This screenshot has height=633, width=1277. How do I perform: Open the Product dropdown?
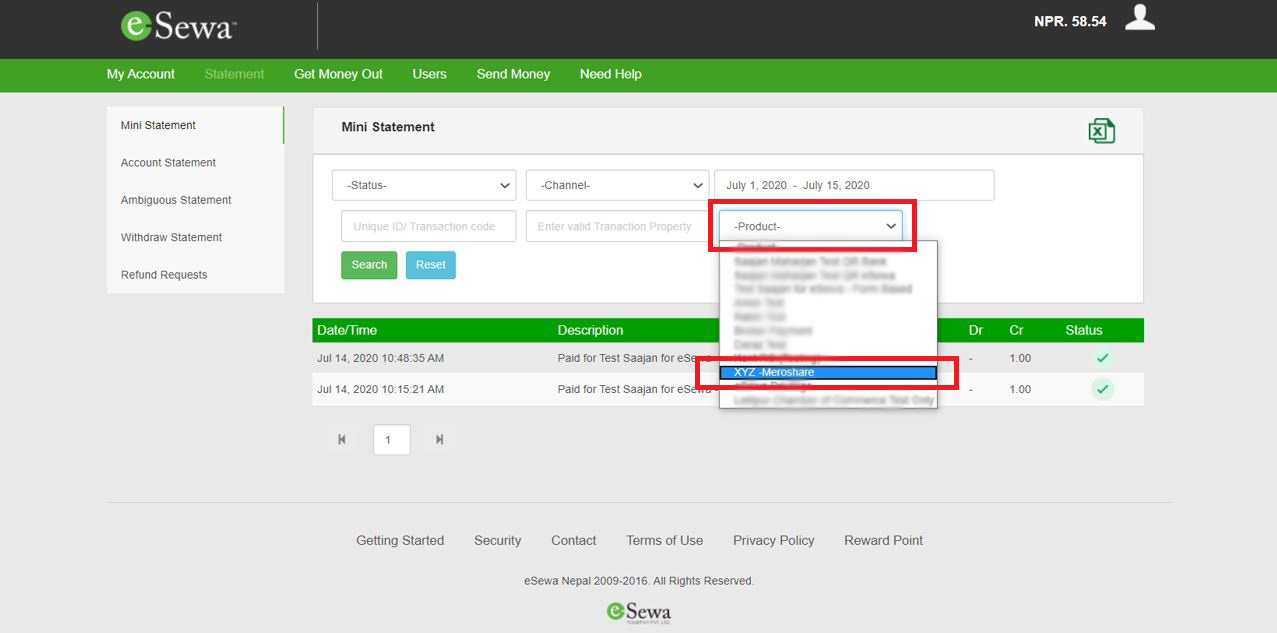coord(810,225)
